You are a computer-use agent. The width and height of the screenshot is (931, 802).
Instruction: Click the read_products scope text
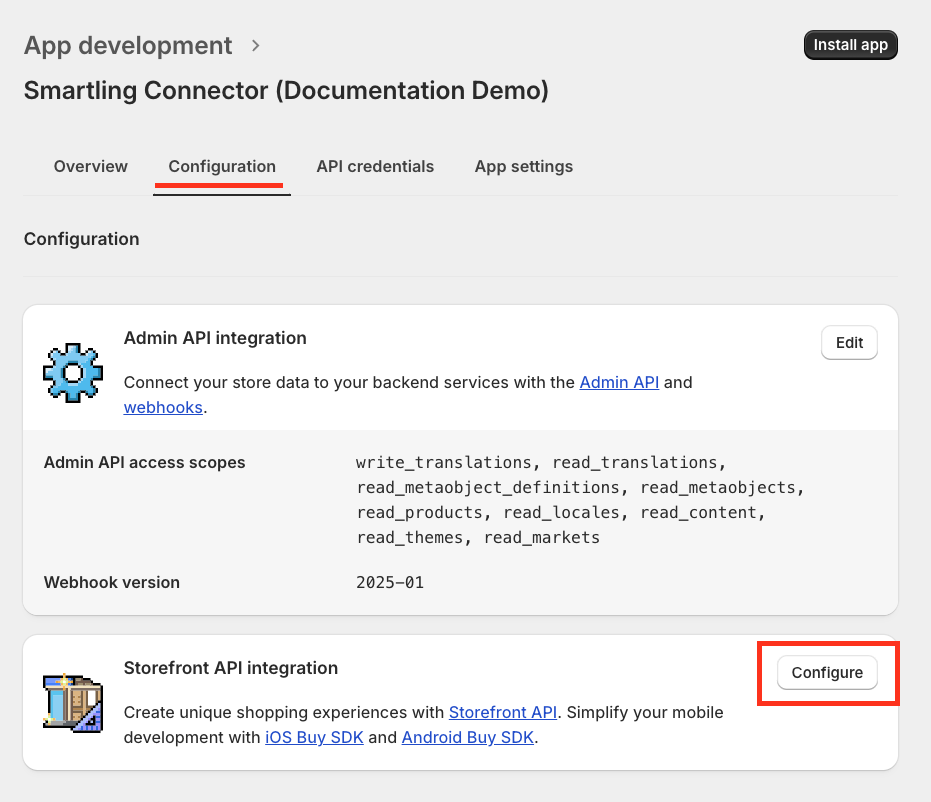[420, 512]
